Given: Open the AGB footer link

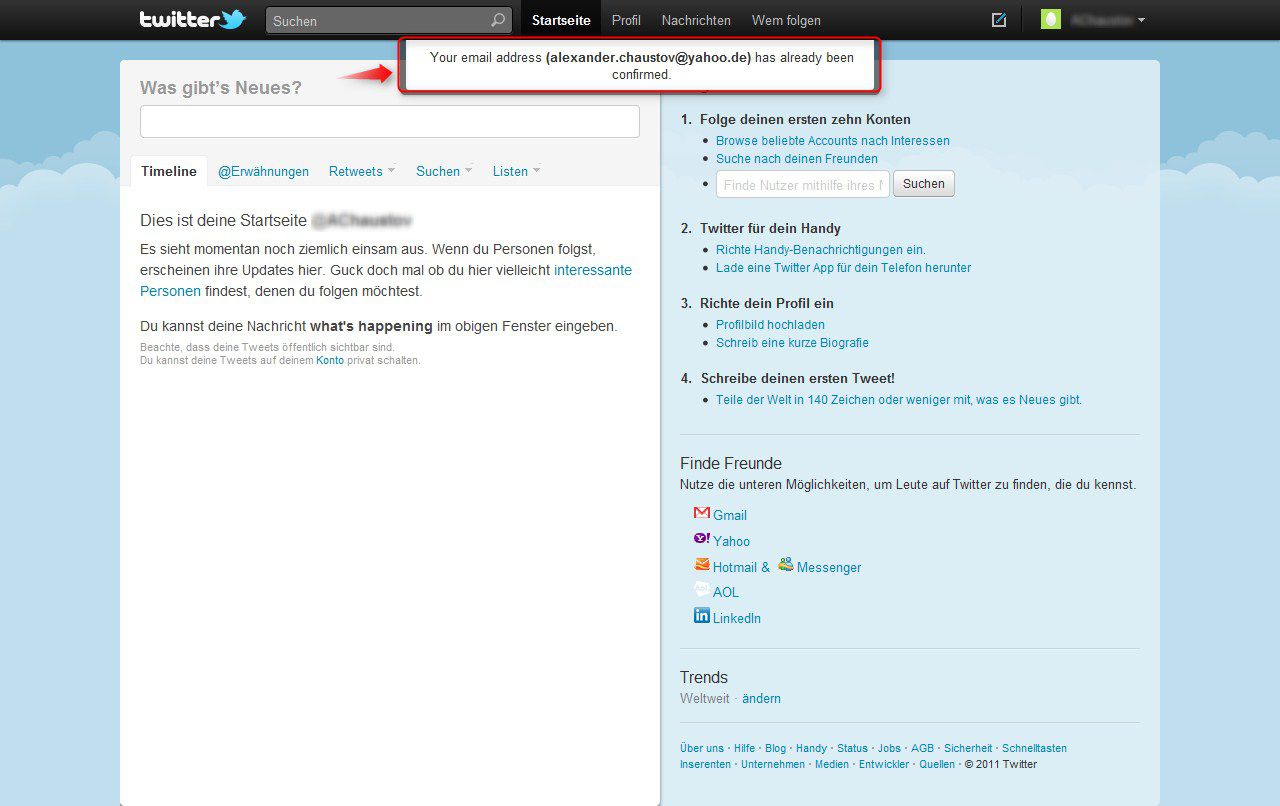Looking at the screenshot, I should 922,748.
